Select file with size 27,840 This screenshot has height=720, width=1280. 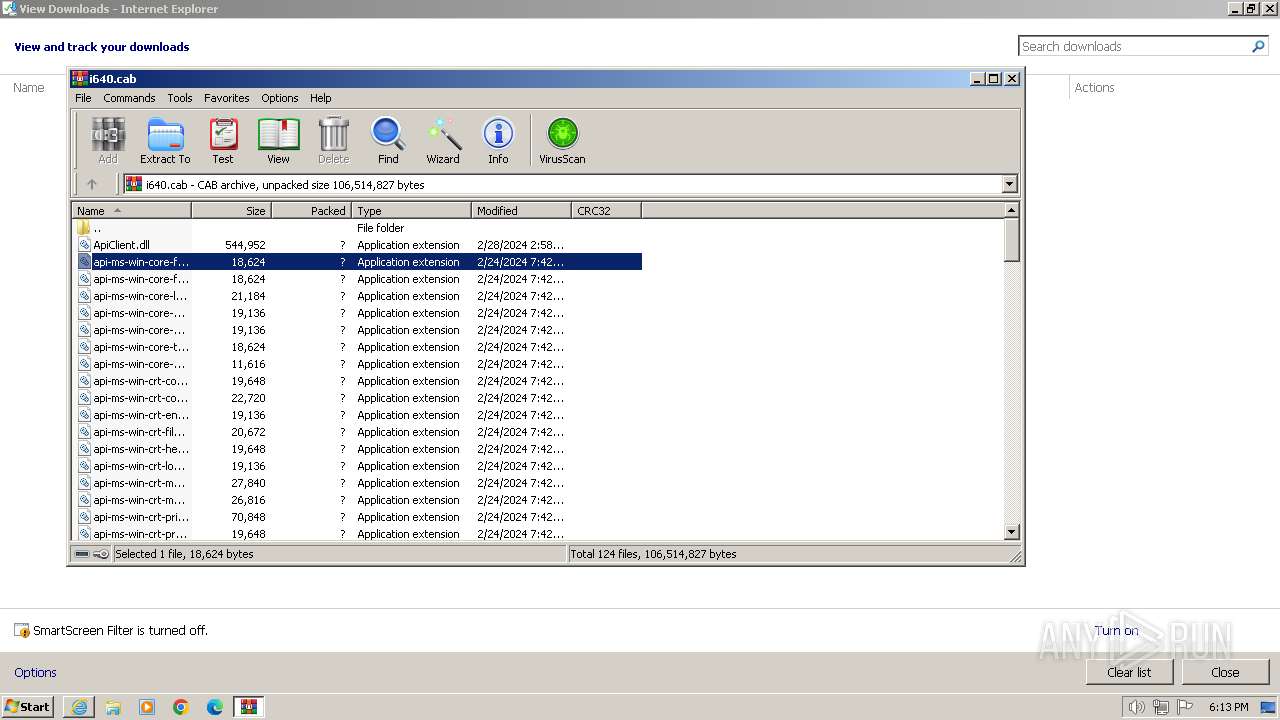pyautogui.click(x=357, y=483)
